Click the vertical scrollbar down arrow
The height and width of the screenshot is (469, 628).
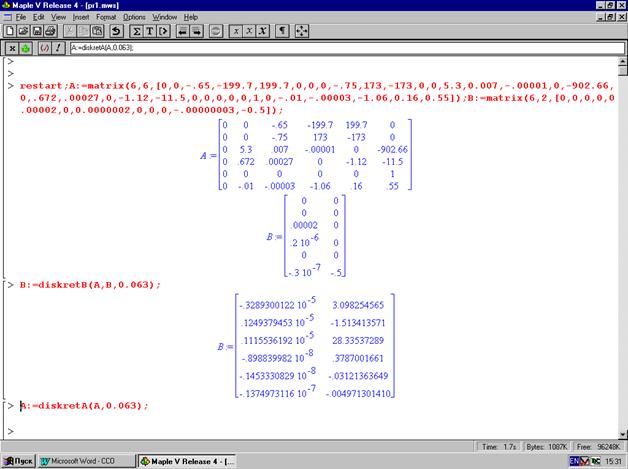point(623,435)
